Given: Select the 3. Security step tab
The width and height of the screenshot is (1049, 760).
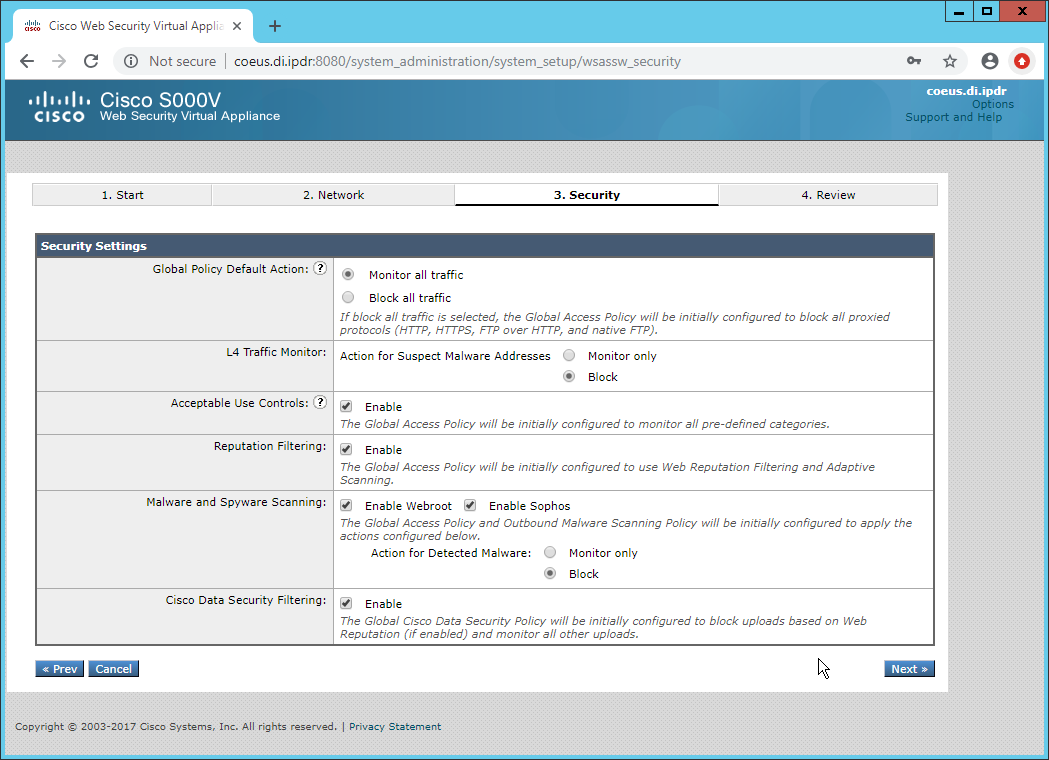Looking at the screenshot, I should 587,195.
